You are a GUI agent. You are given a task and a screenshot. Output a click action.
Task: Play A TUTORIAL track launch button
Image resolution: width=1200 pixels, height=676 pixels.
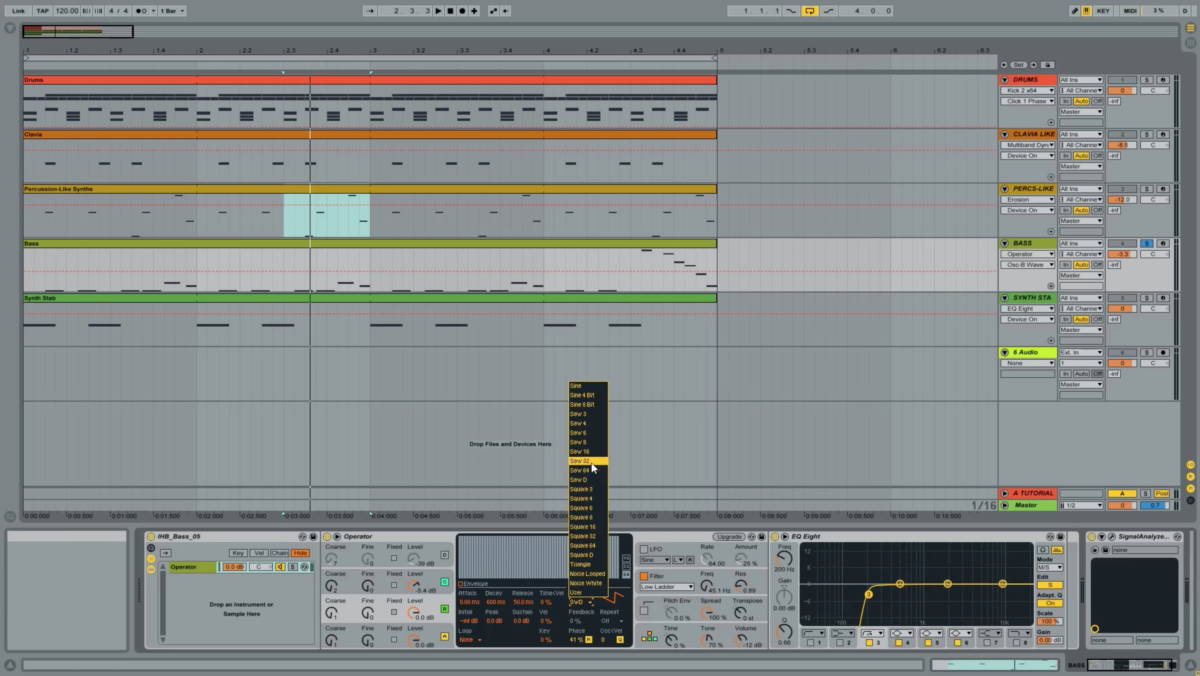coord(1004,493)
